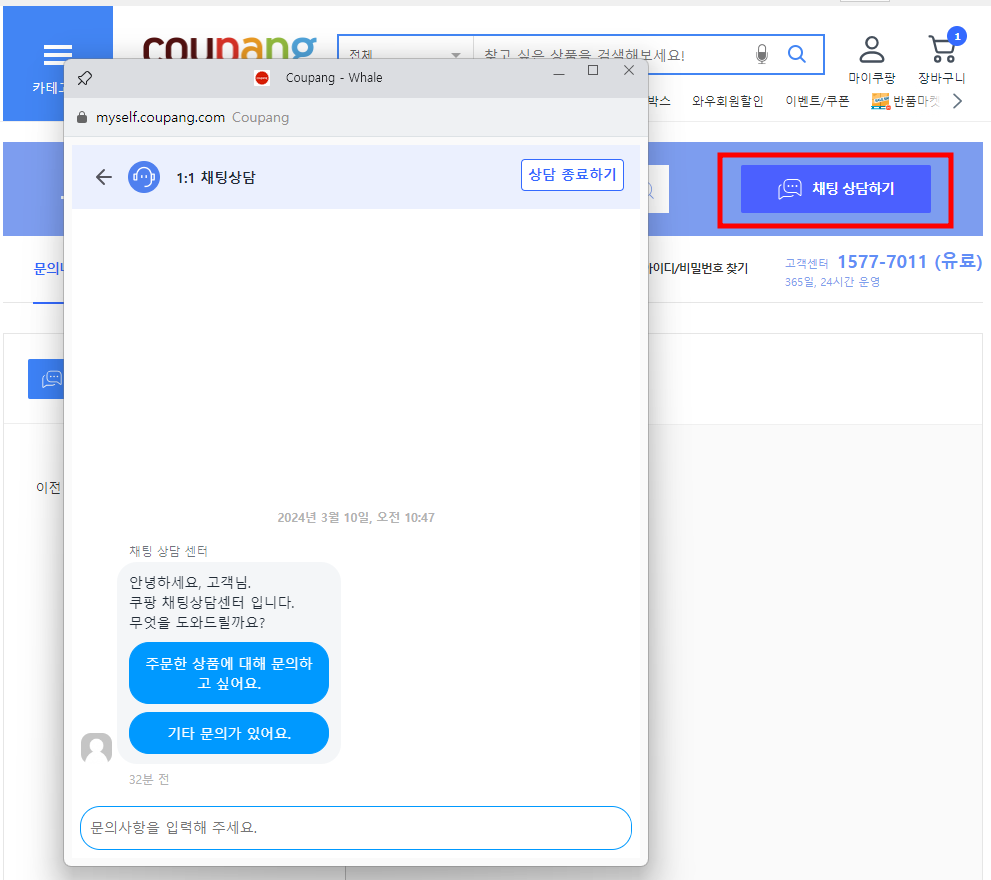The width and height of the screenshot is (991, 880).
Task: Expand more menu items with the right chevron
Action: 957,100
